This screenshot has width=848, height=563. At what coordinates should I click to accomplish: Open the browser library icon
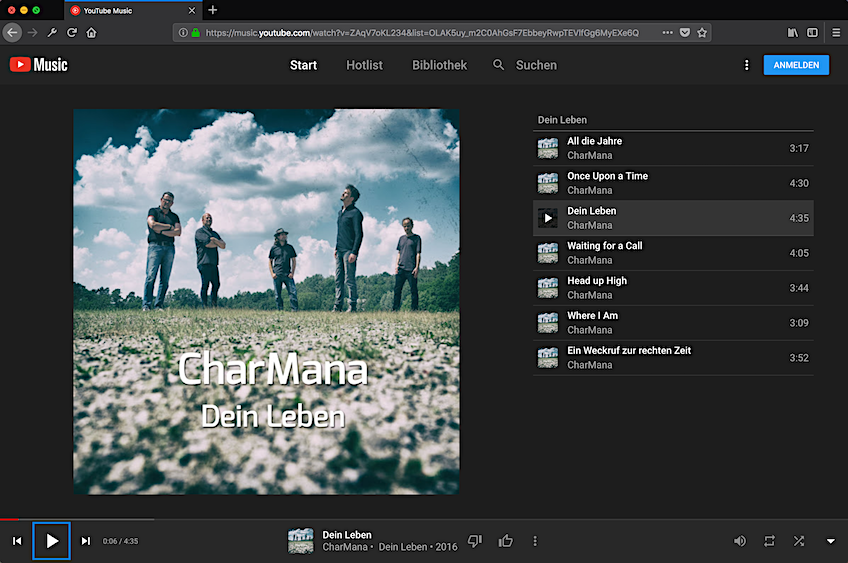coord(792,33)
